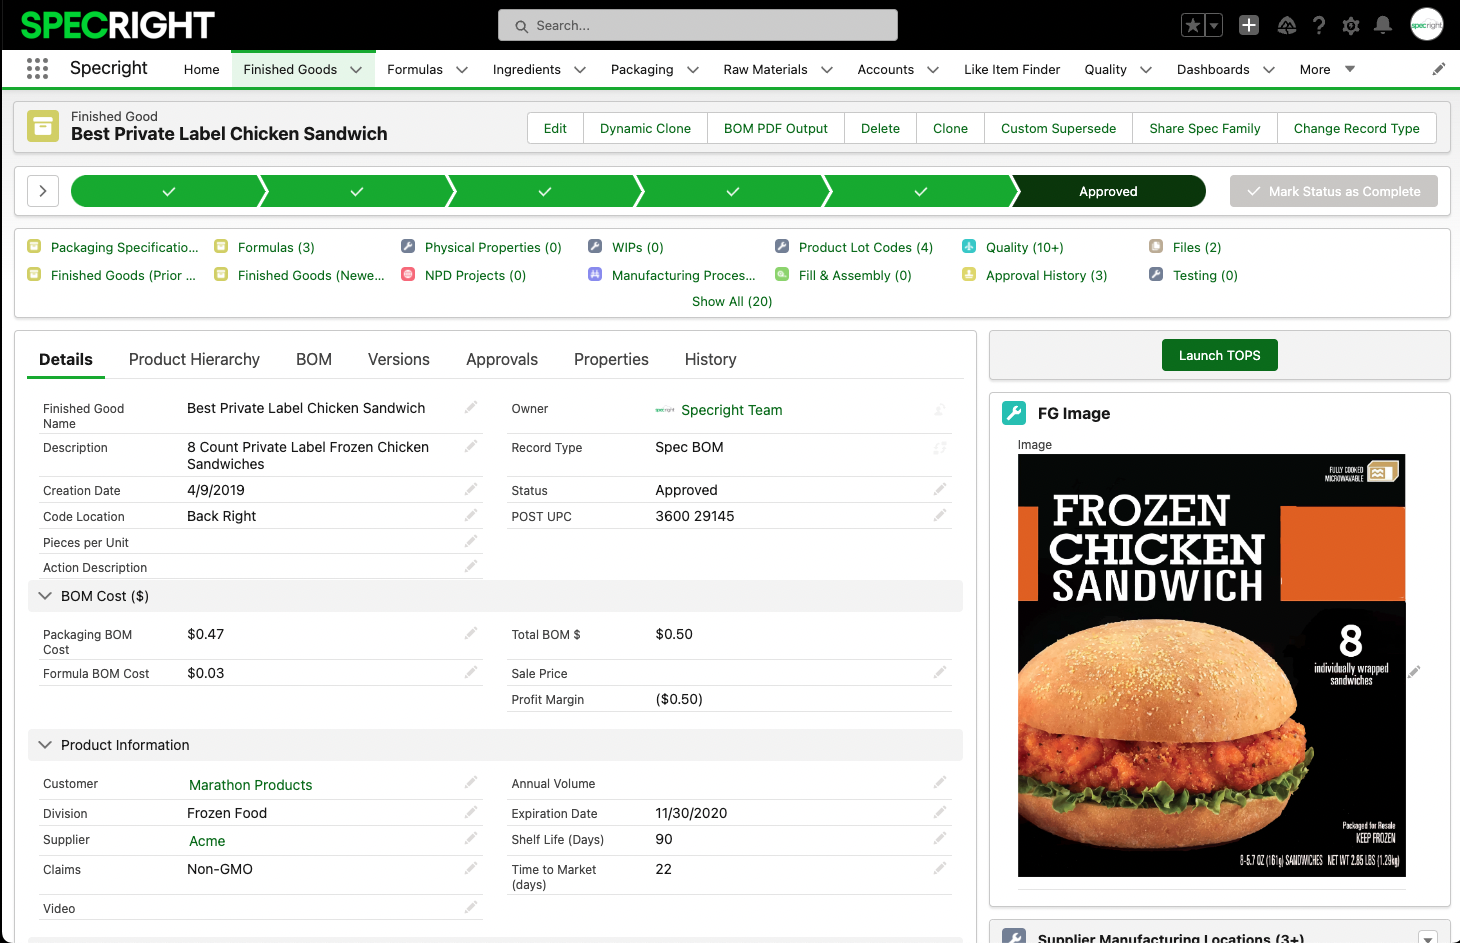Click the Help question mark icon
Viewport: 1460px width, 943px height.
tap(1319, 25)
